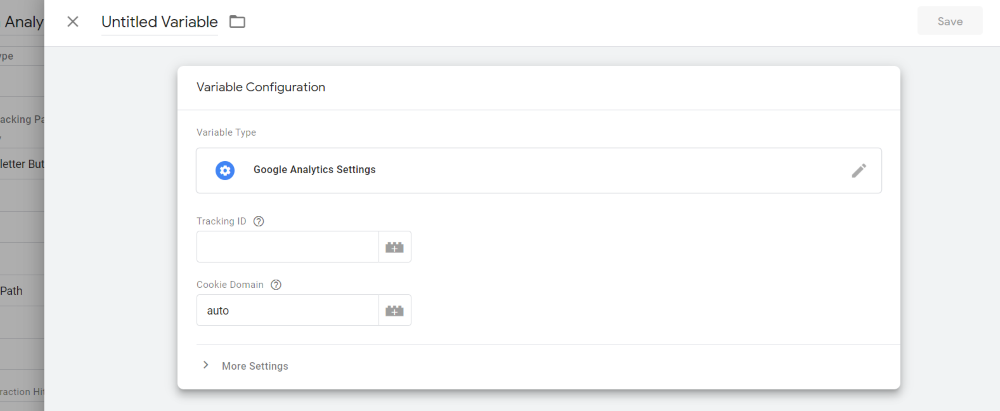Edit variable type with the pencil icon
The height and width of the screenshot is (411, 1000).
858,170
